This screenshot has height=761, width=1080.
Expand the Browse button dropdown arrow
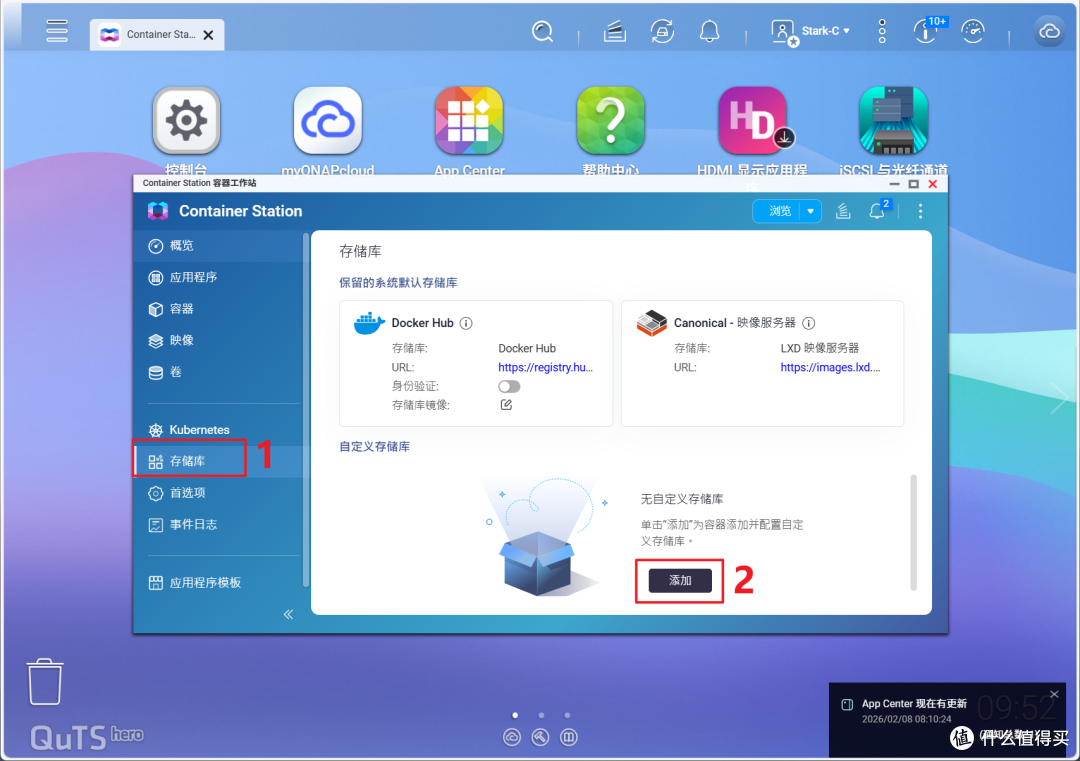coord(811,211)
